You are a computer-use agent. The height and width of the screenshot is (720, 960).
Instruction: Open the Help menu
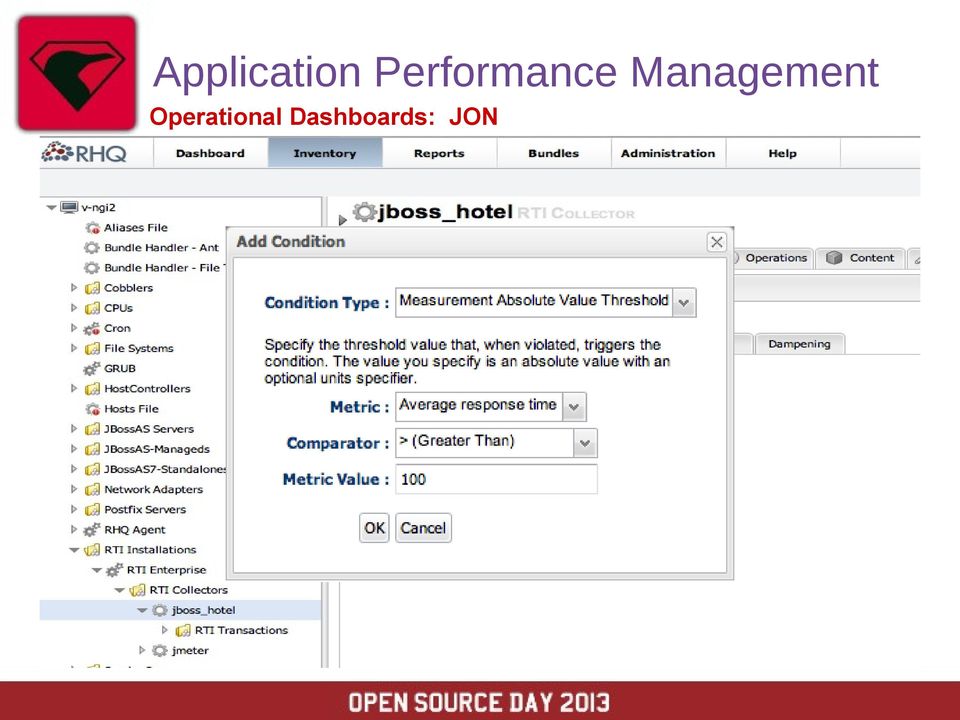(782, 153)
